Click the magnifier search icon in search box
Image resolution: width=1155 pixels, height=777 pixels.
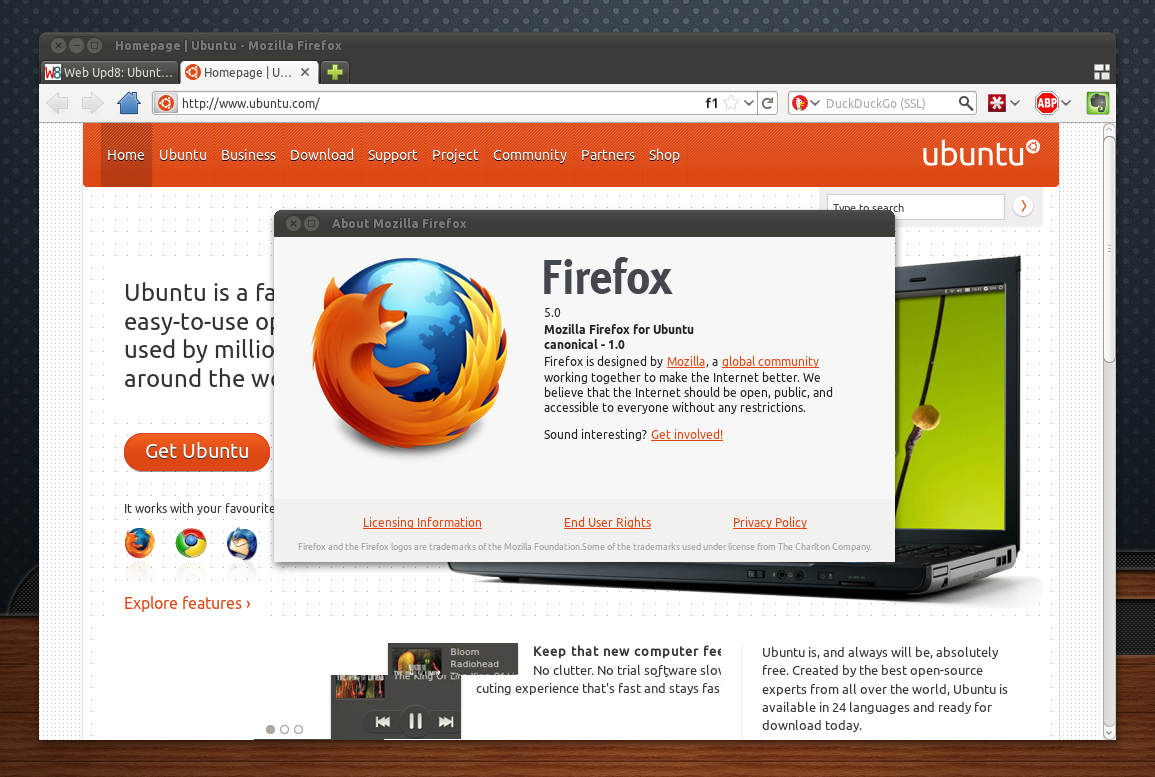pos(966,103)
